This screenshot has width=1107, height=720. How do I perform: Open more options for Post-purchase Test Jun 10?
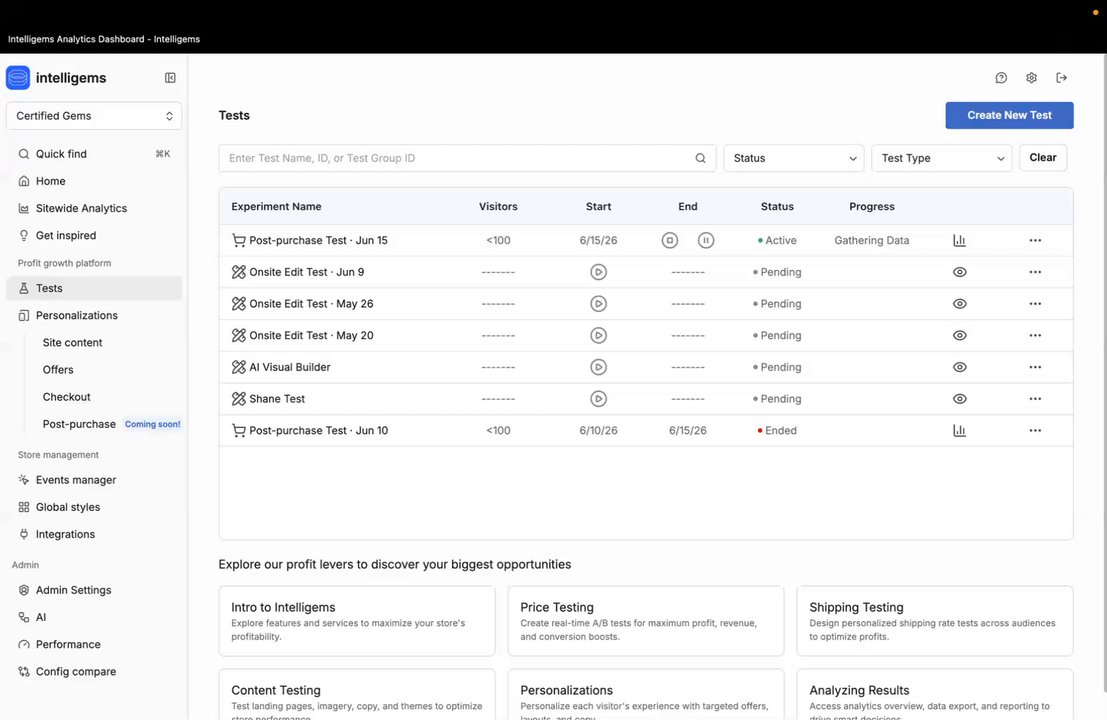[1035, 431]
